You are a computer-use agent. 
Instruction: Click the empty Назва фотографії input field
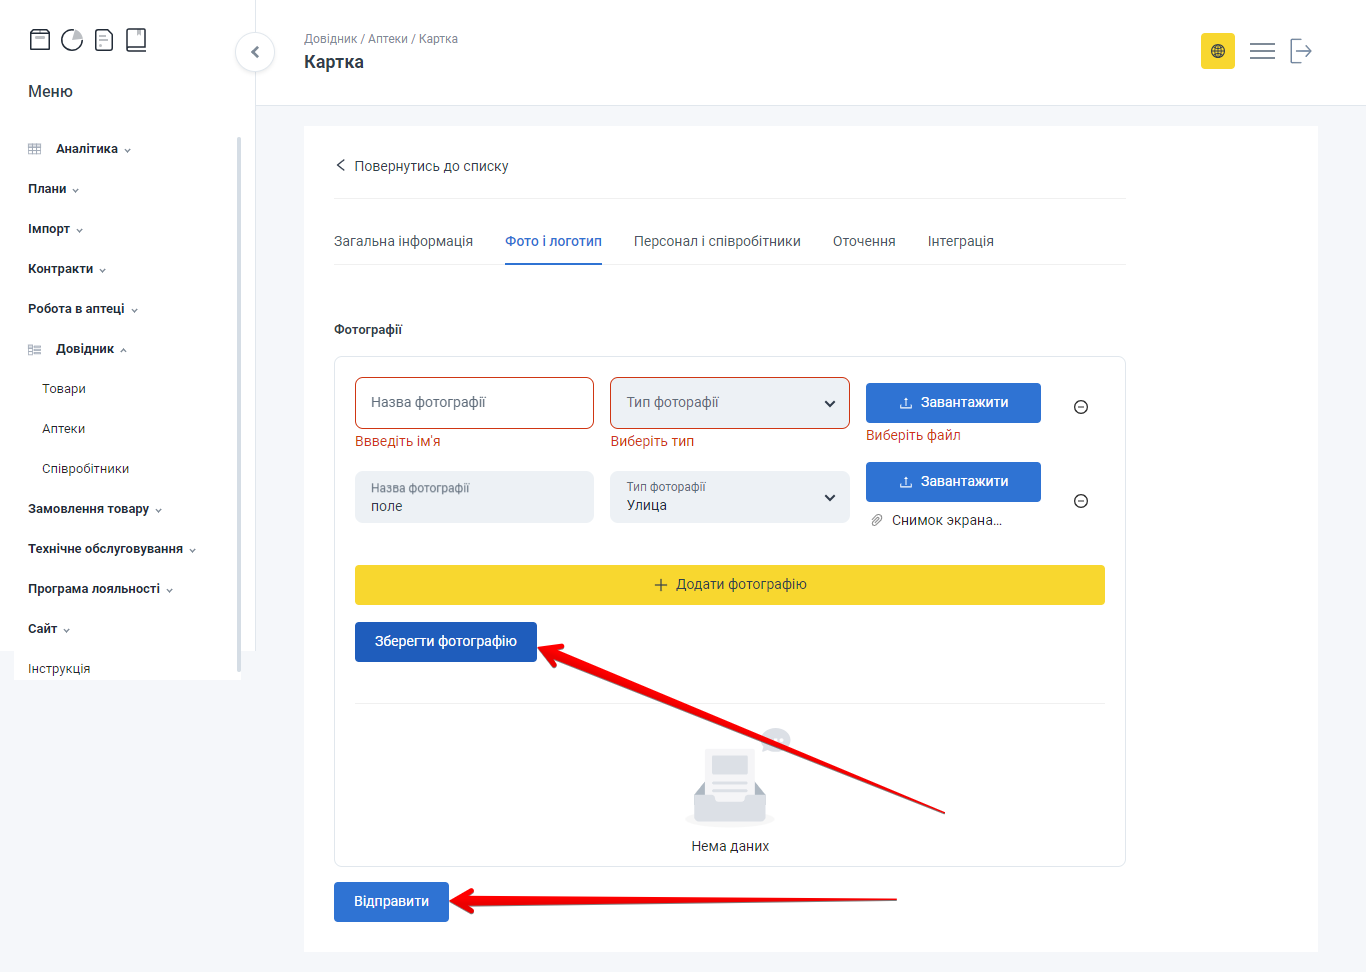point(474,403)
